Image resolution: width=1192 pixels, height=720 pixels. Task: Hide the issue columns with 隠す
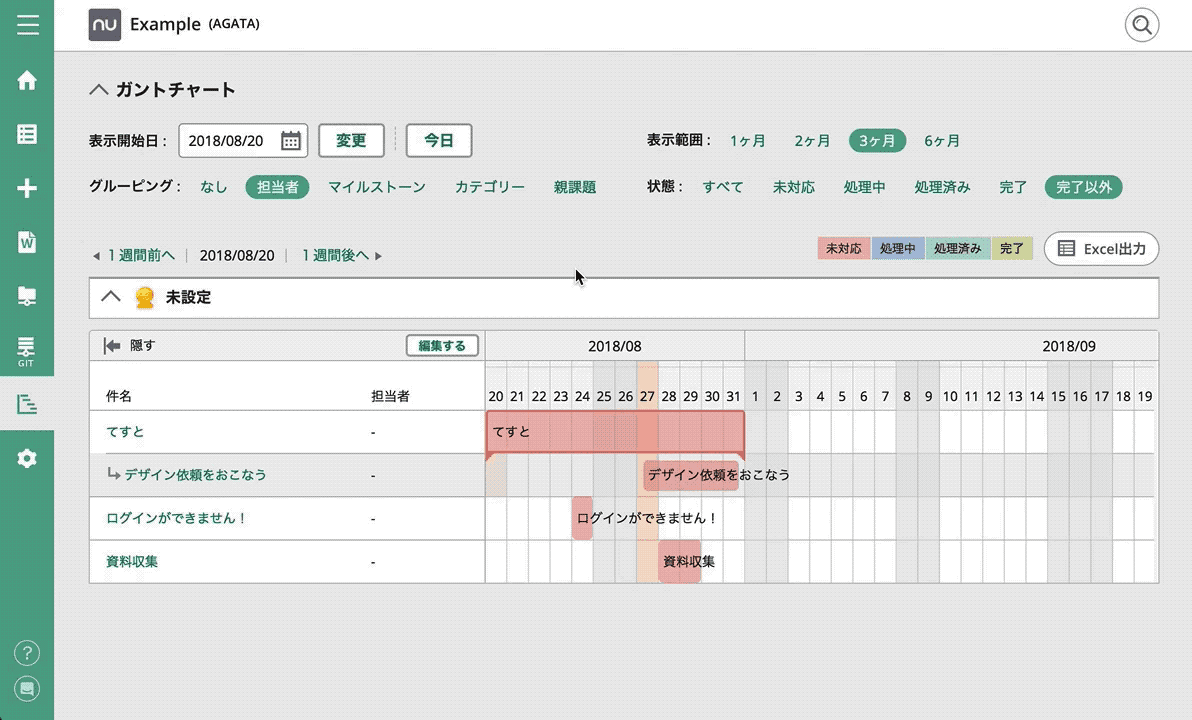[131, 346]
